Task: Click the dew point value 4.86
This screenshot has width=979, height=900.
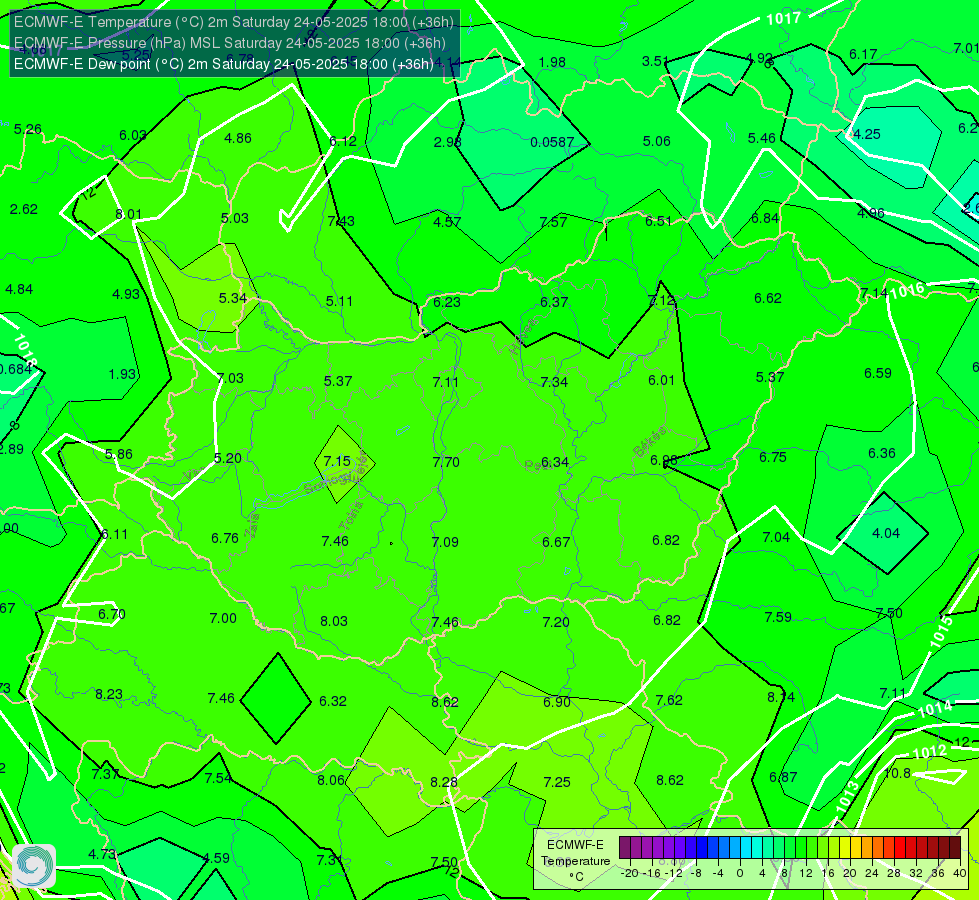Action: 238,138
